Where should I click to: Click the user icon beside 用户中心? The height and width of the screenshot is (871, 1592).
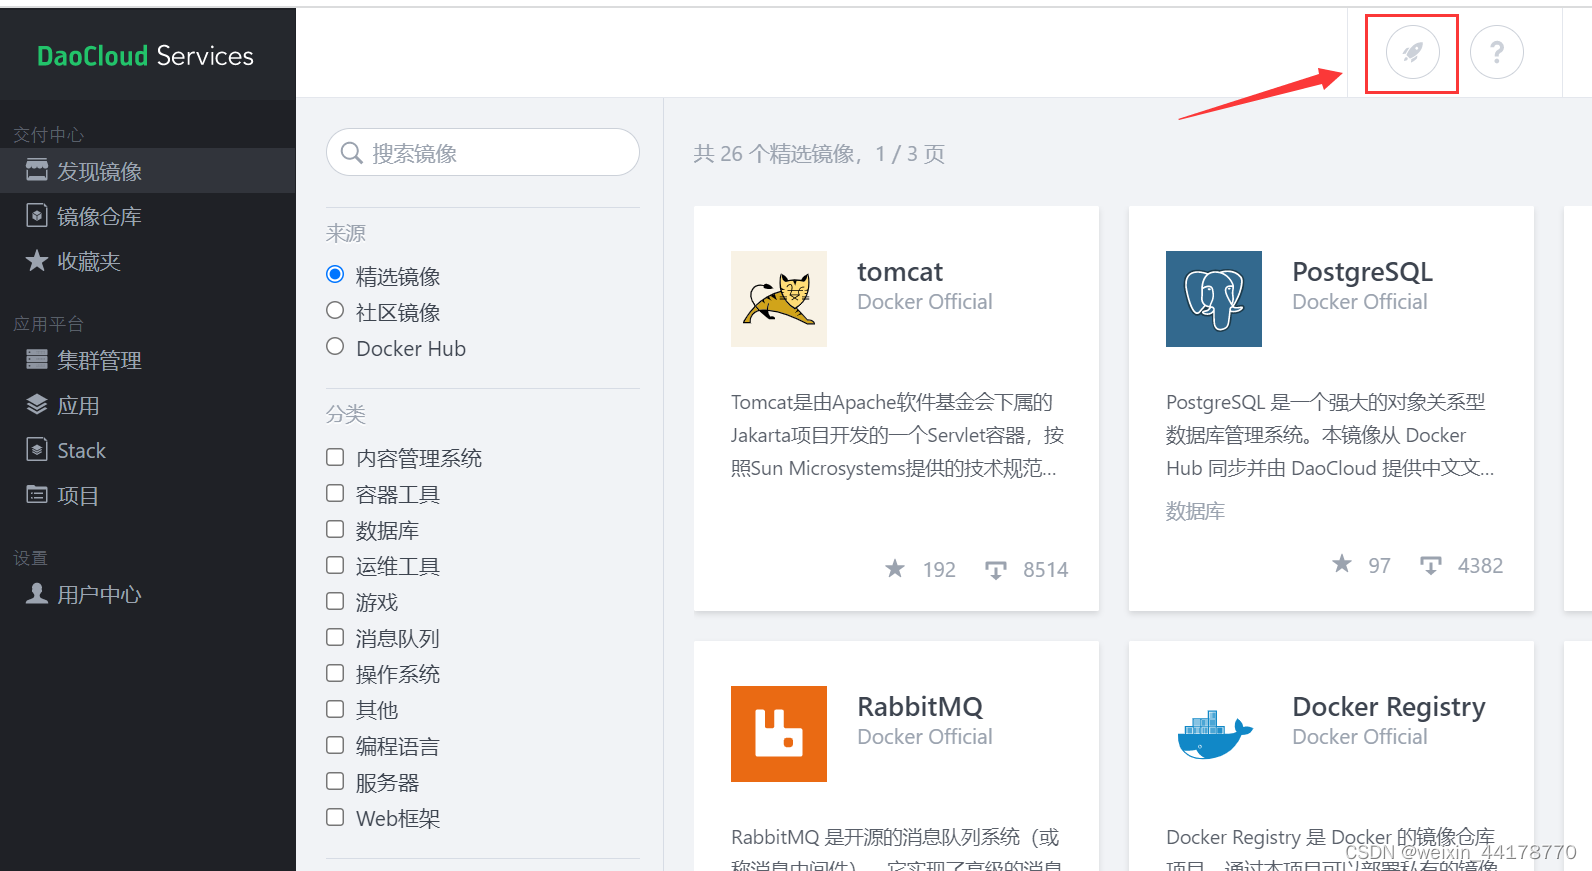pos(37,594)
